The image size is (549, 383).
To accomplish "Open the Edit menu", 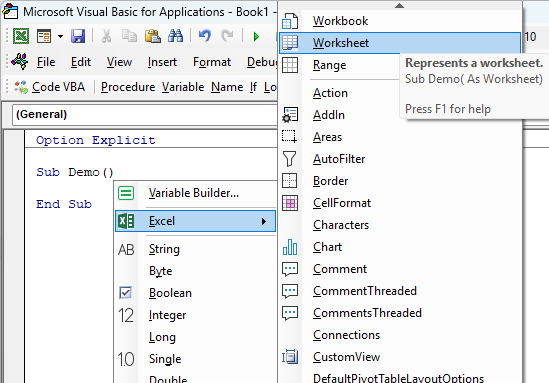I will (x=81, y=62).
